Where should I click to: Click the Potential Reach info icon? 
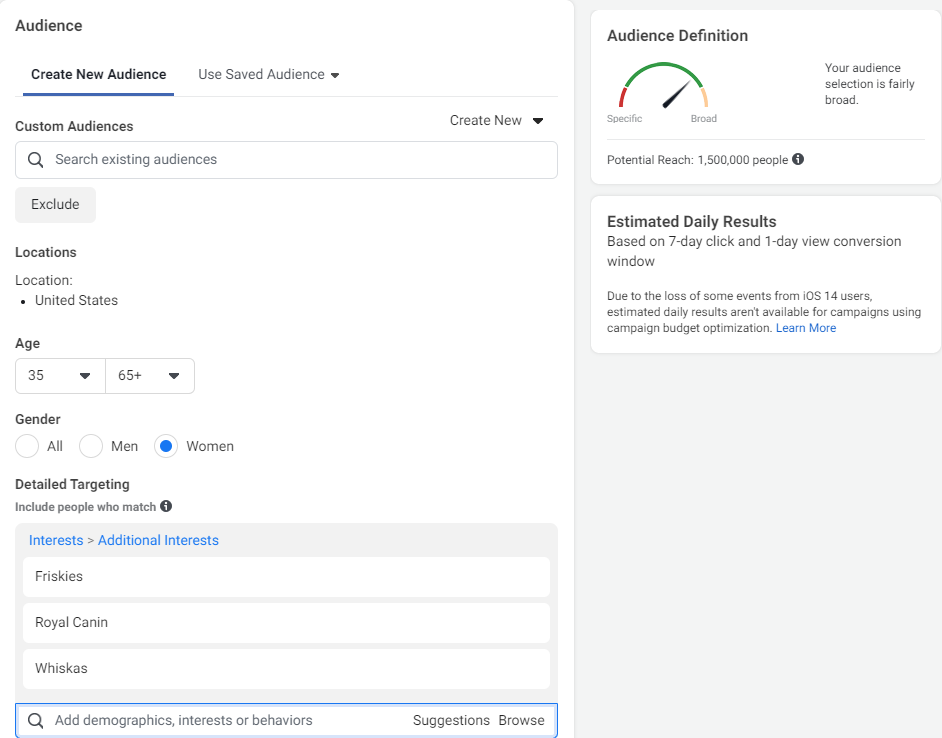[798, 159]
